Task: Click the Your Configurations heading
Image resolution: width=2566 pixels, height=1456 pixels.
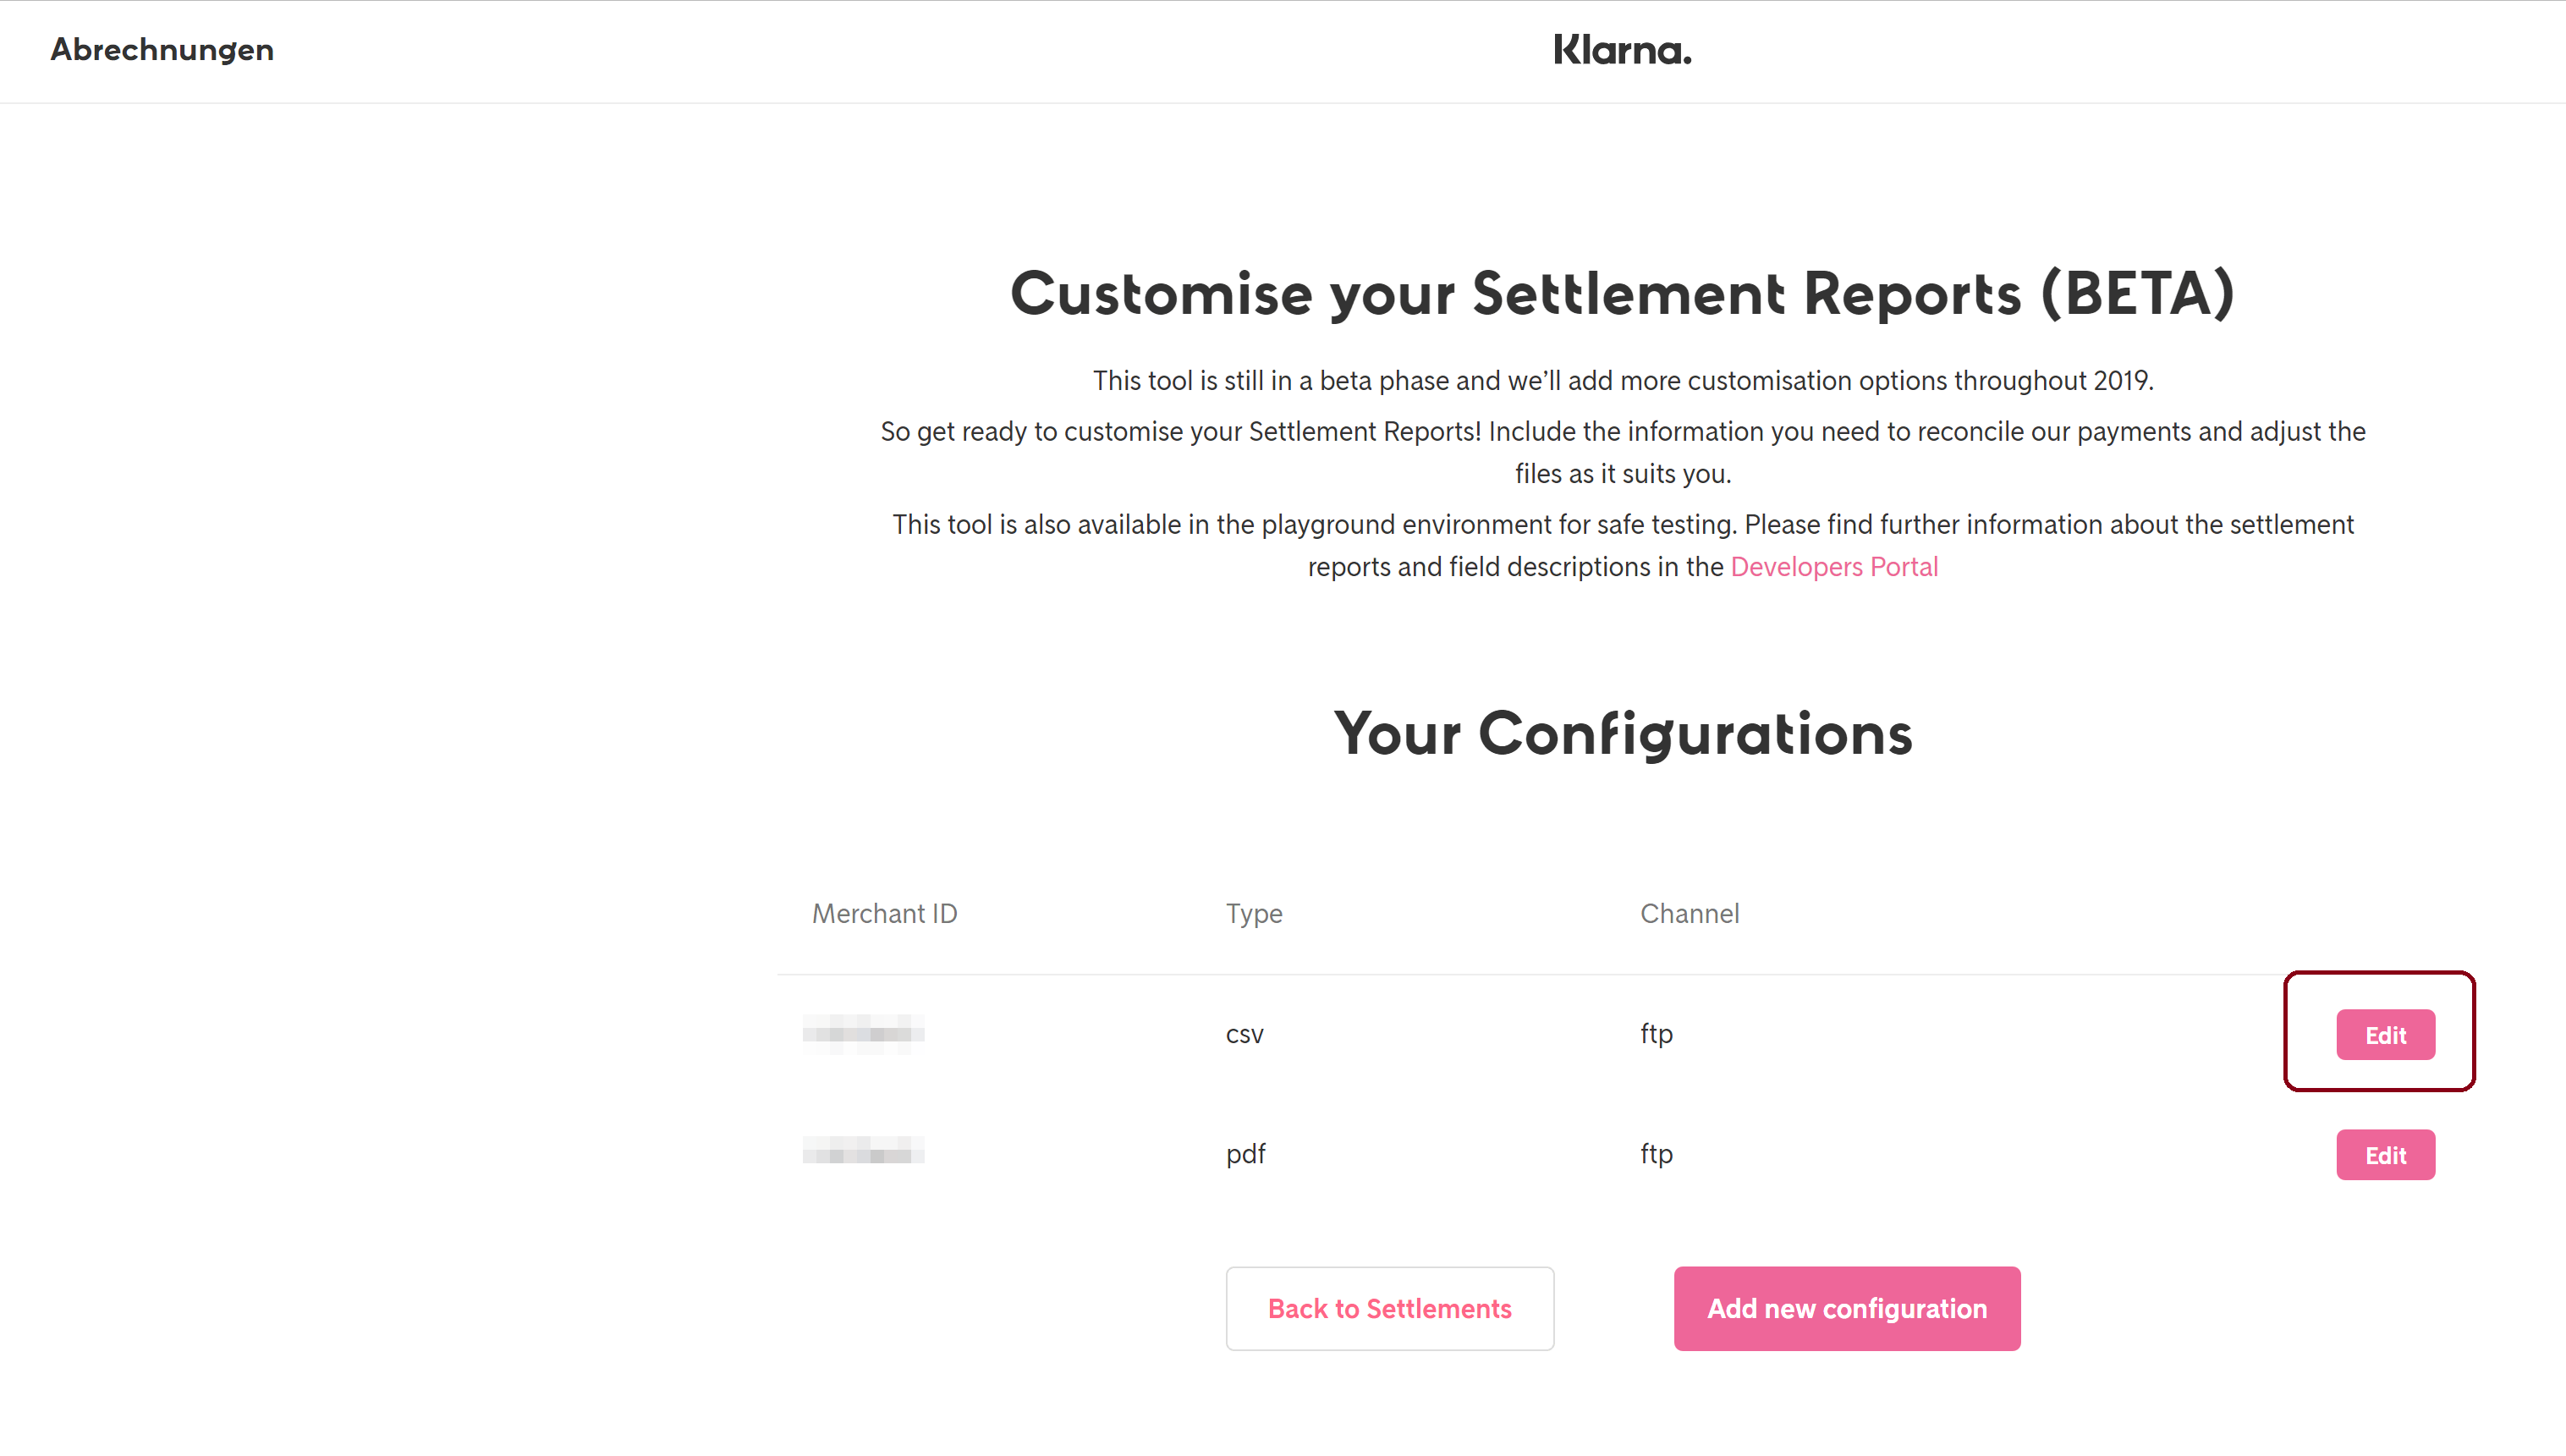Action: [1622, 734]
